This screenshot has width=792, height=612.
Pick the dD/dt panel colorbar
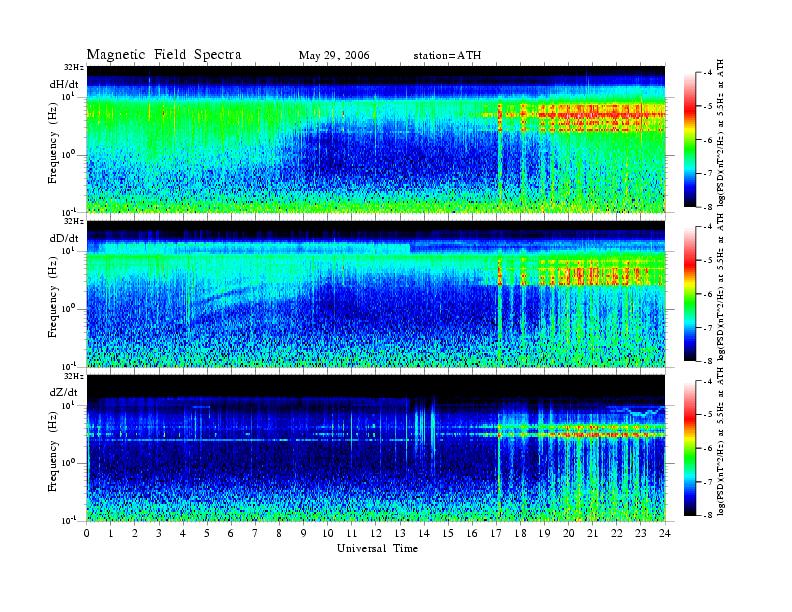point(690,294)
